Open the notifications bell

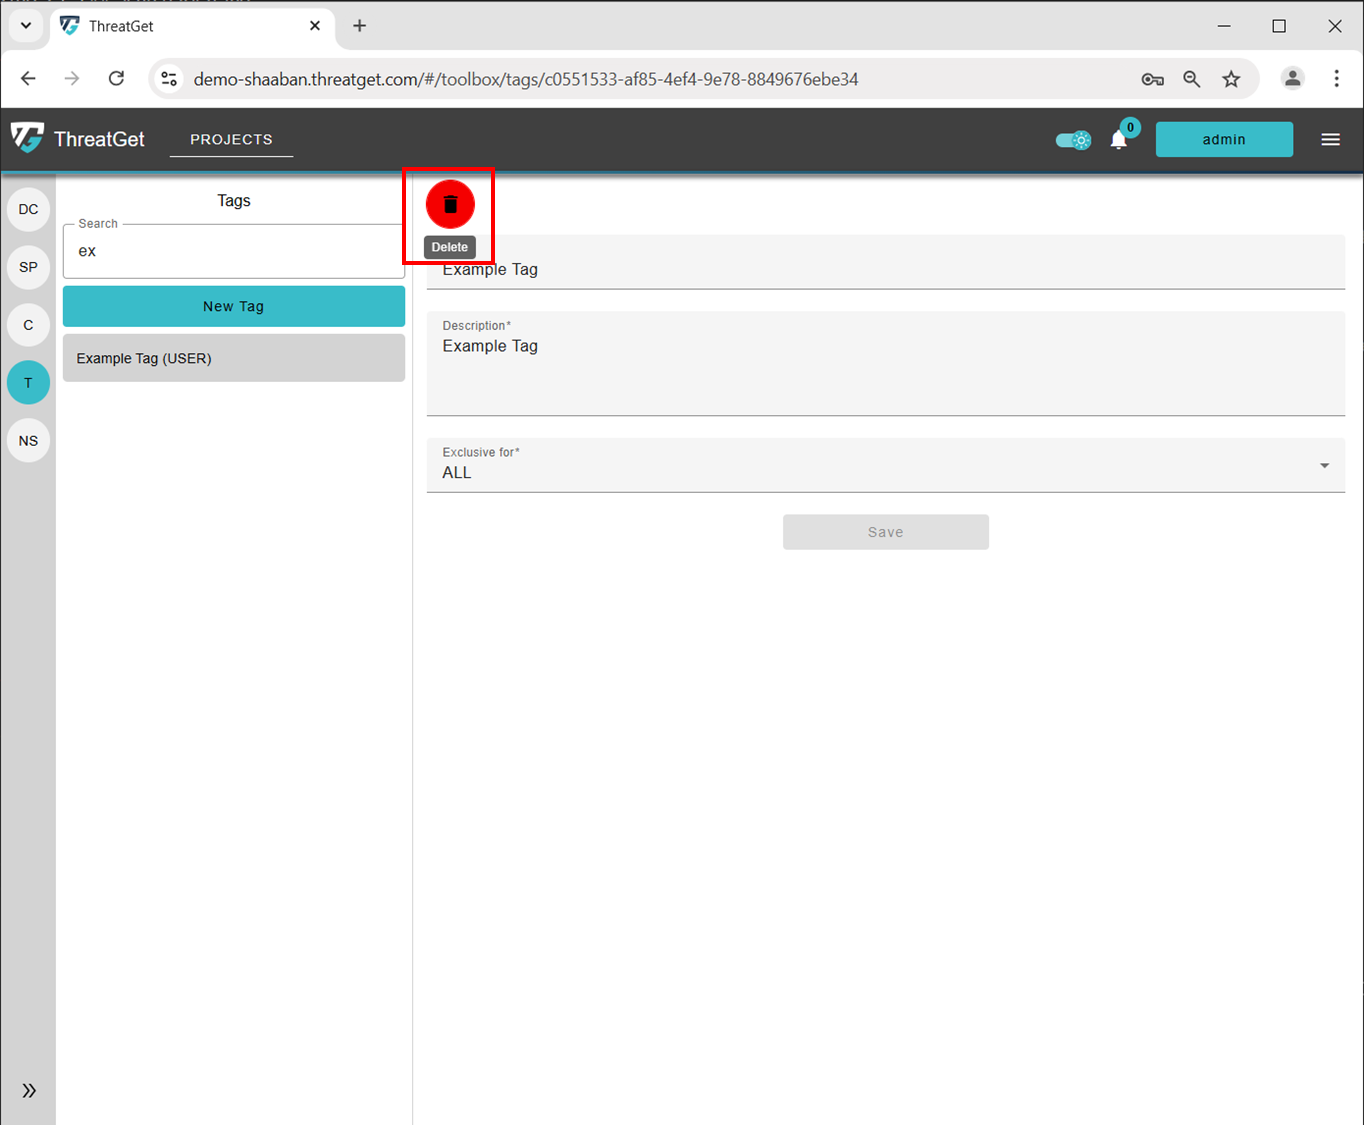pyautogui.click(x=1119, y=140)
